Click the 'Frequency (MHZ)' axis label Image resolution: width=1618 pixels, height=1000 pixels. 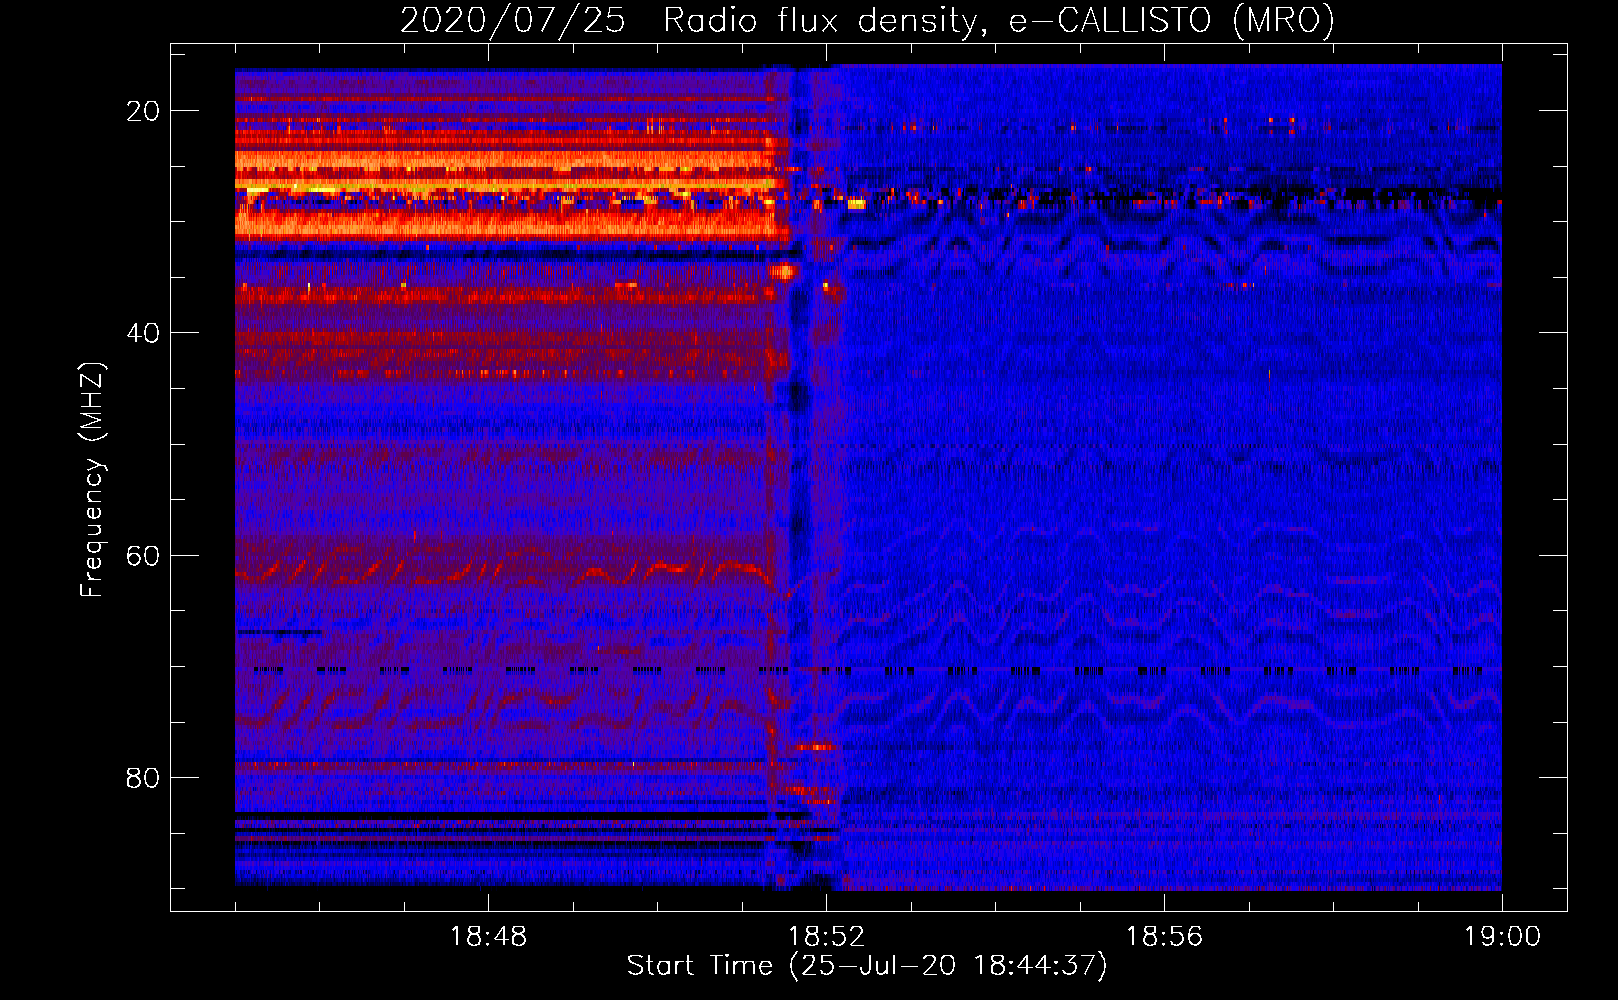pos(92,480)
